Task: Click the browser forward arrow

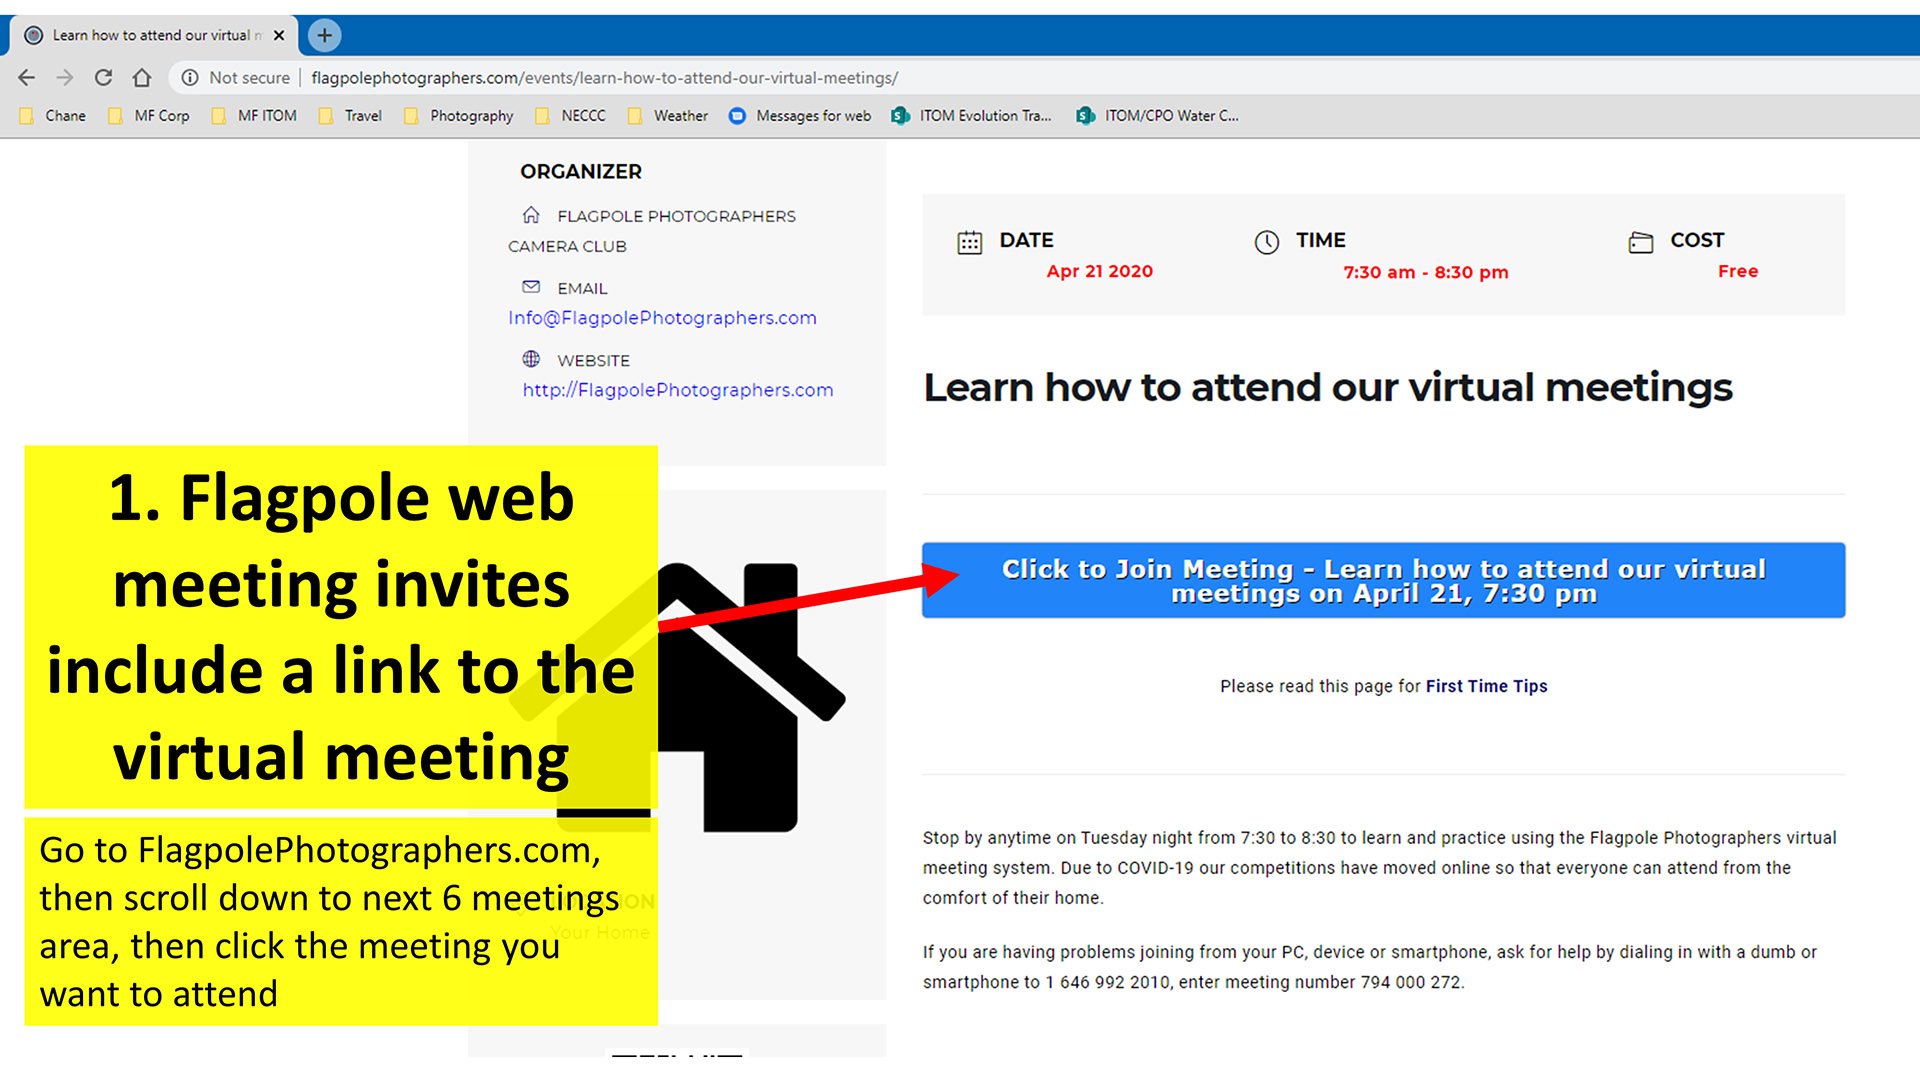Action: pyautogui.click(x=65, y=78)
